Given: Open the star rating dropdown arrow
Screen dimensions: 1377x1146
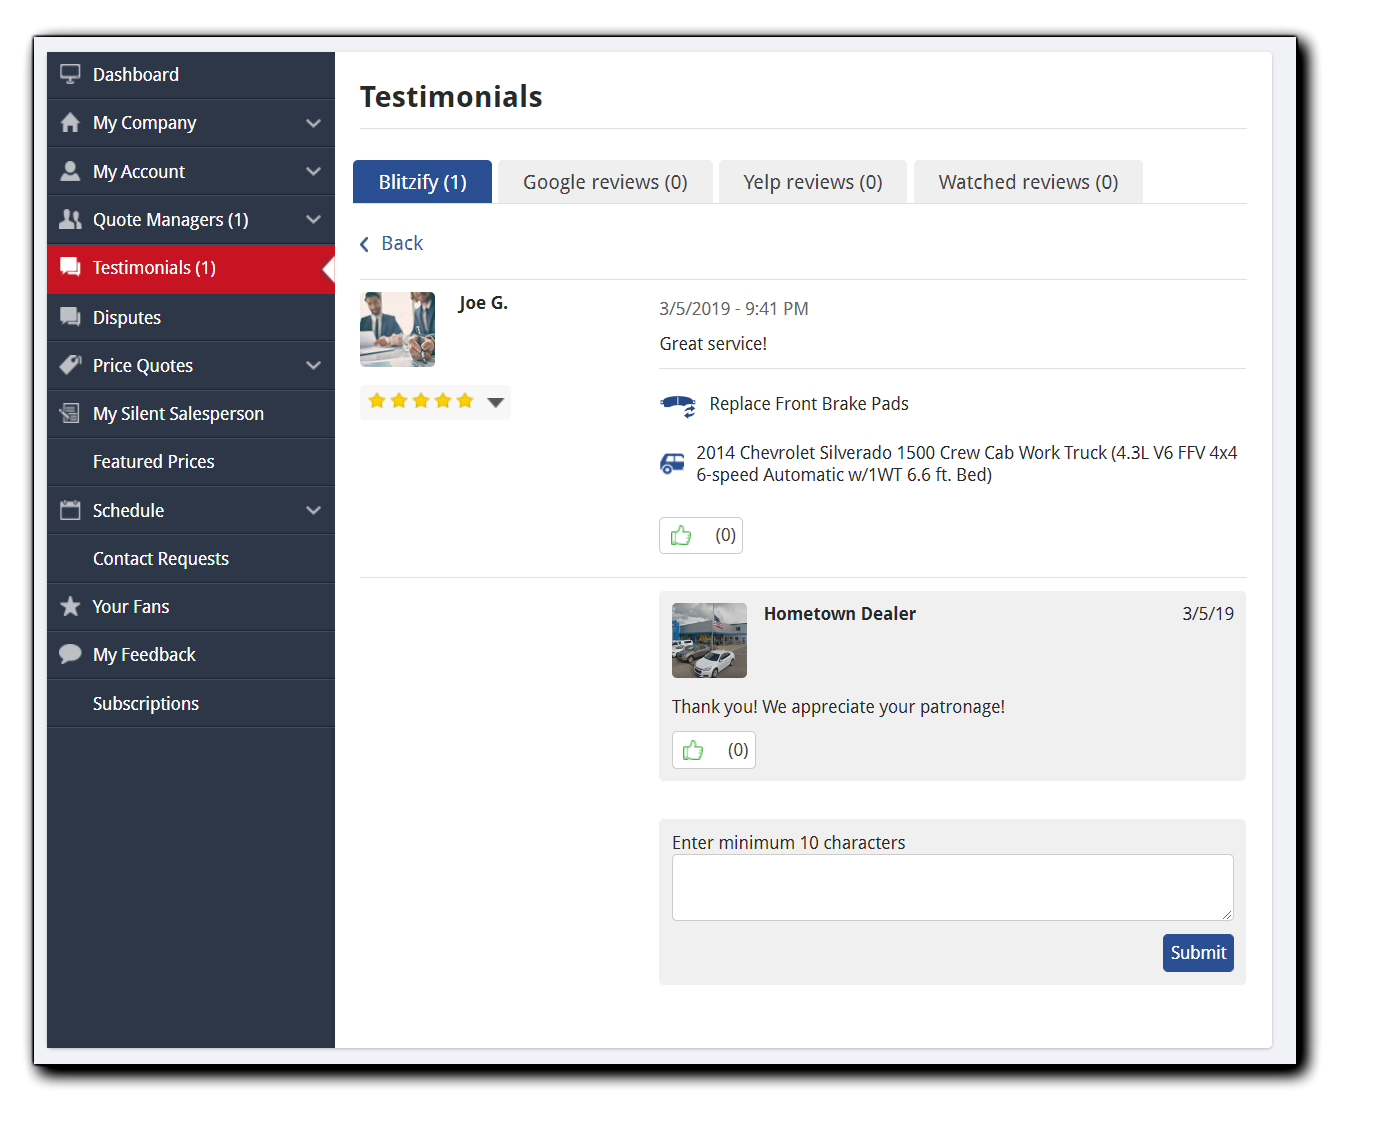Looking at the screenshot, I should (x=495, y=402).
